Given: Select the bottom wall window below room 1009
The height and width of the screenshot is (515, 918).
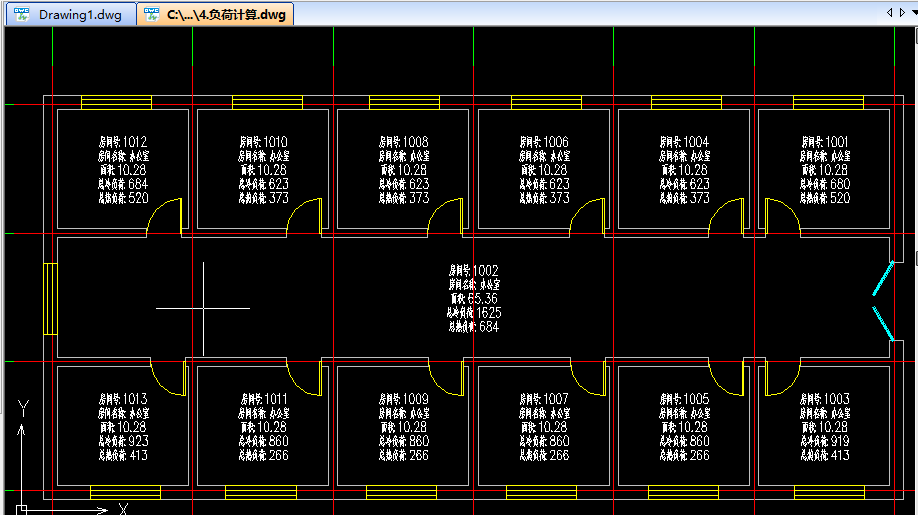Looking at the screenshot, I should (x=400, y=492).
